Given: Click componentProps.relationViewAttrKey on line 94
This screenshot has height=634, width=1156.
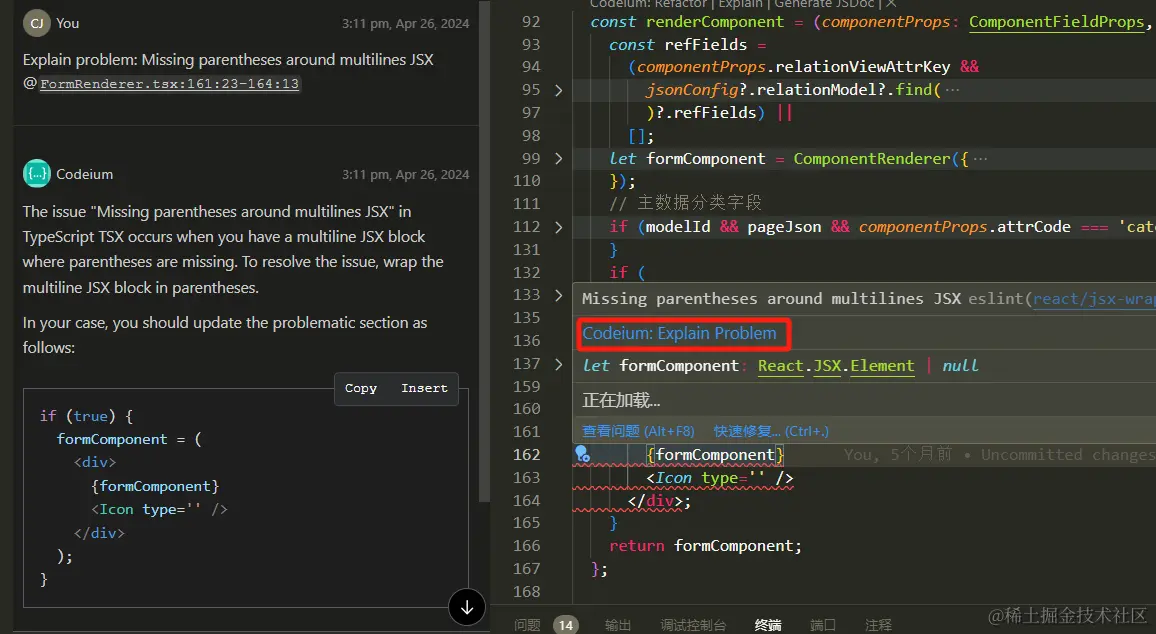Looking at the screenshot, I should pos(793,67).
